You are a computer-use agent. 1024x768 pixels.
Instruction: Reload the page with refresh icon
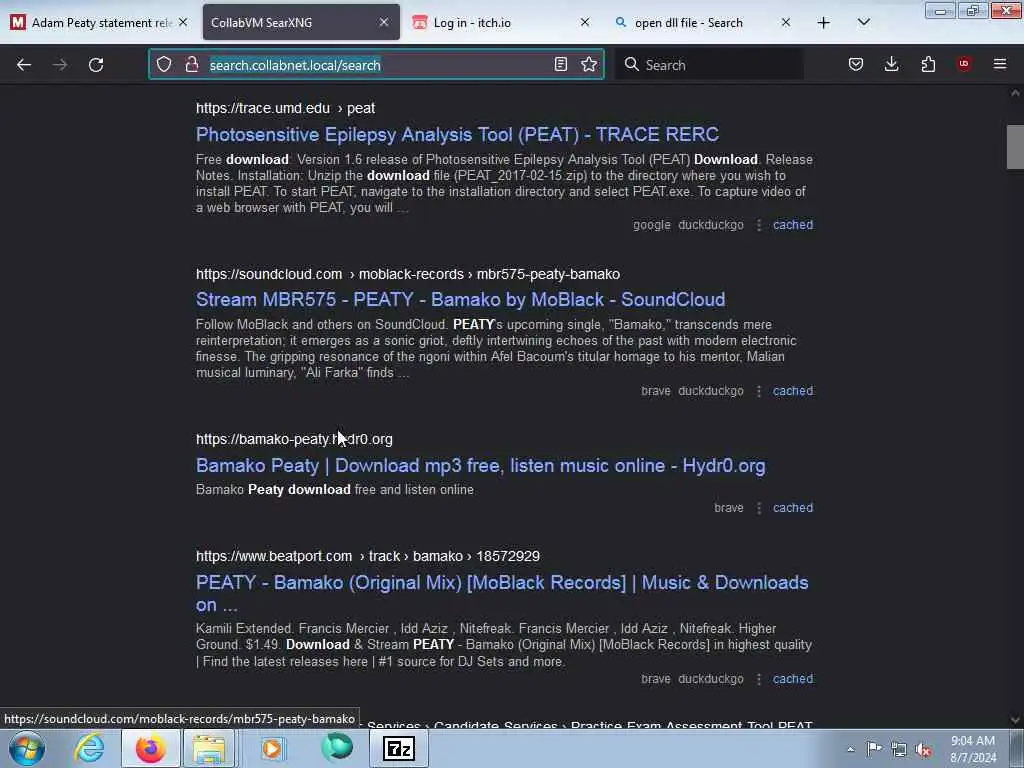[x=96, y=65]
